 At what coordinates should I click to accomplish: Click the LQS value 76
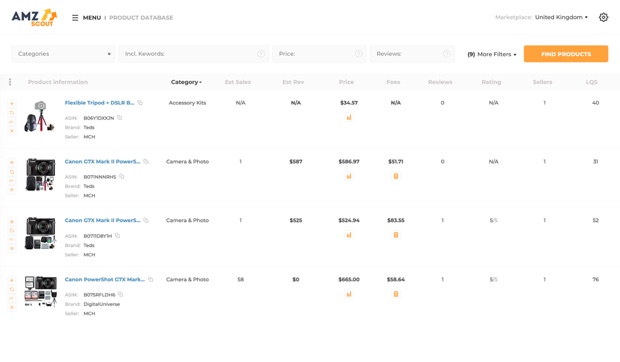click(x=595, y=279)
